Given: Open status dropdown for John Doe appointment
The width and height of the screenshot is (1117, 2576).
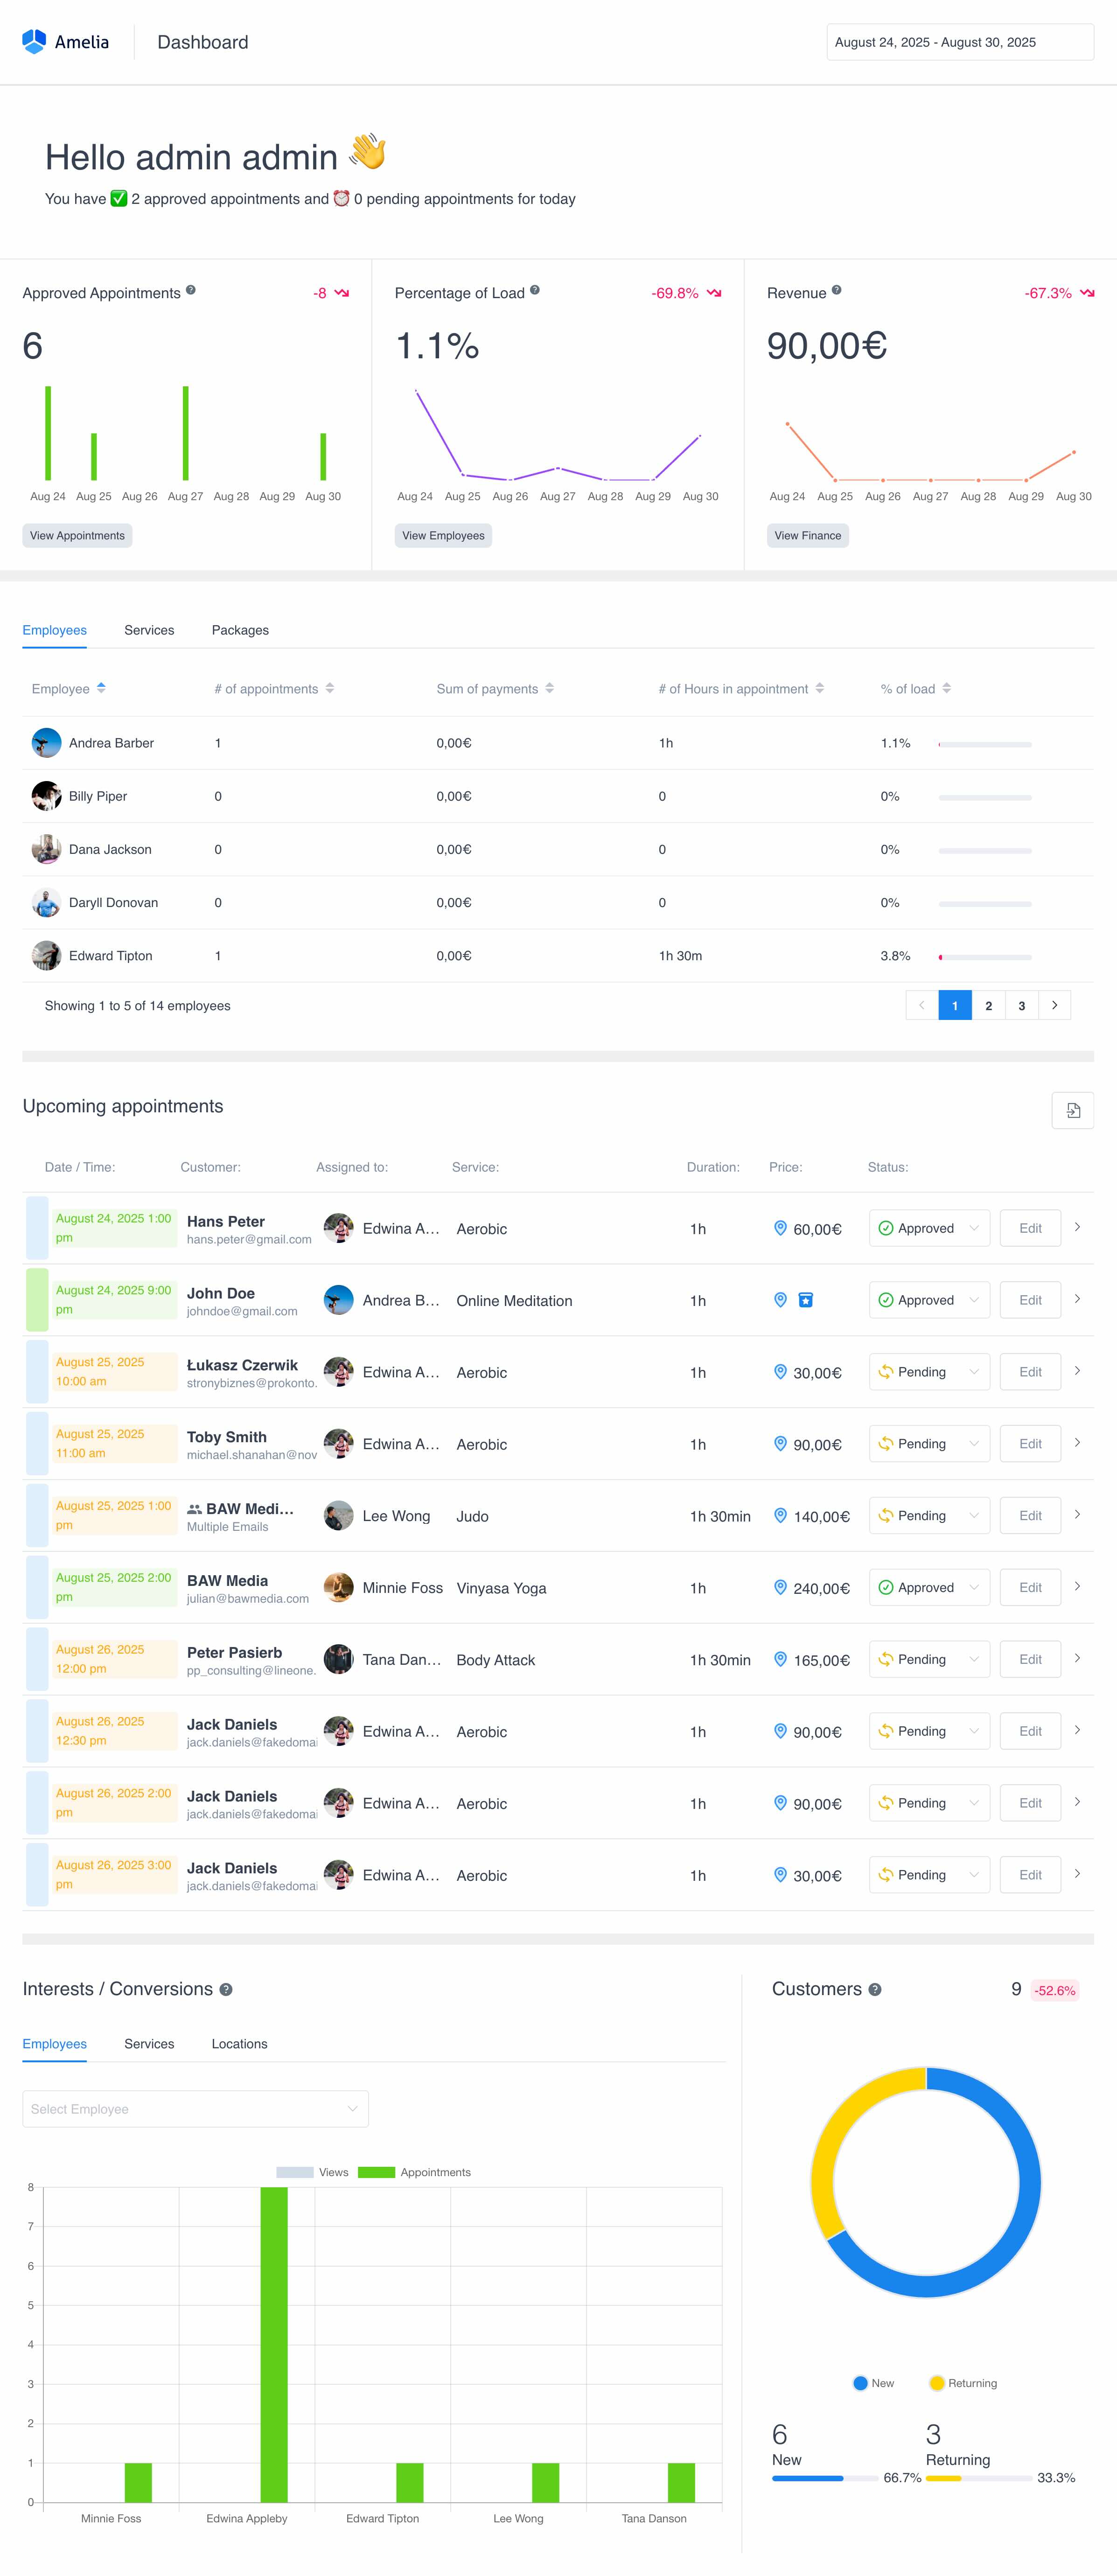Looking at the screenshot, I should (x=929, y=1300).
